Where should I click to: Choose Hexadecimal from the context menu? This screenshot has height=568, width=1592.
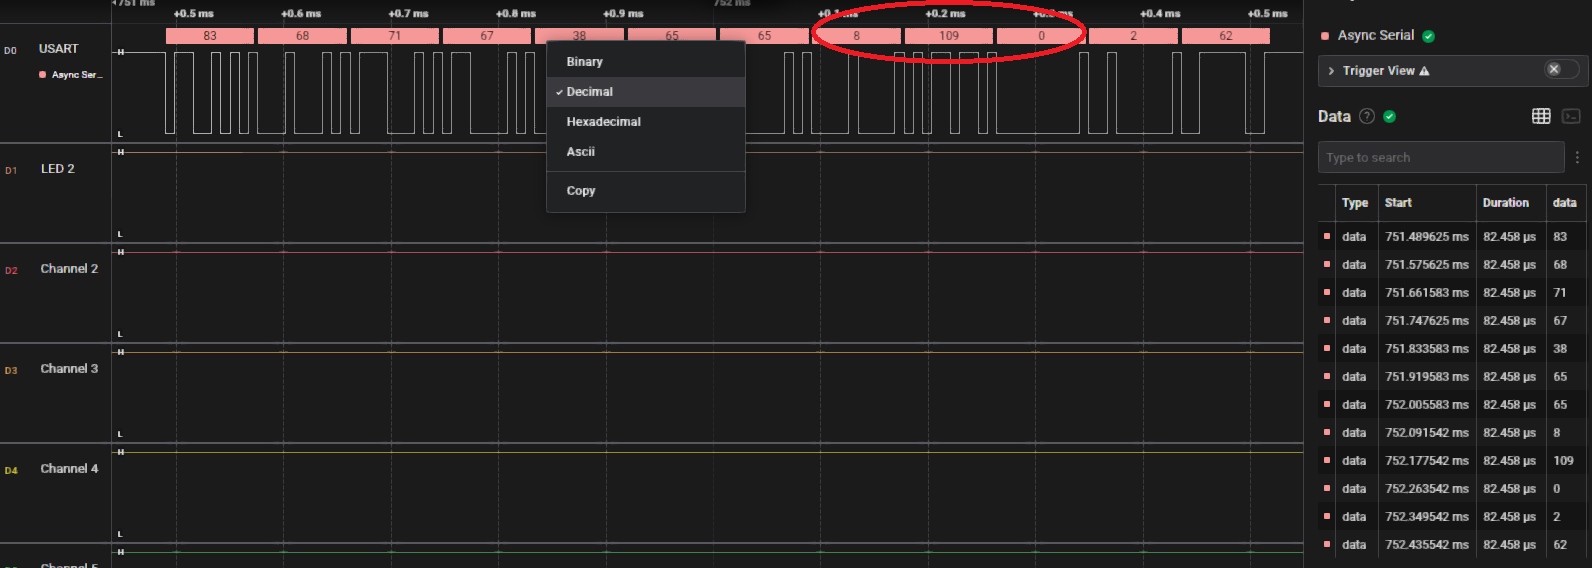click(603, 122)
